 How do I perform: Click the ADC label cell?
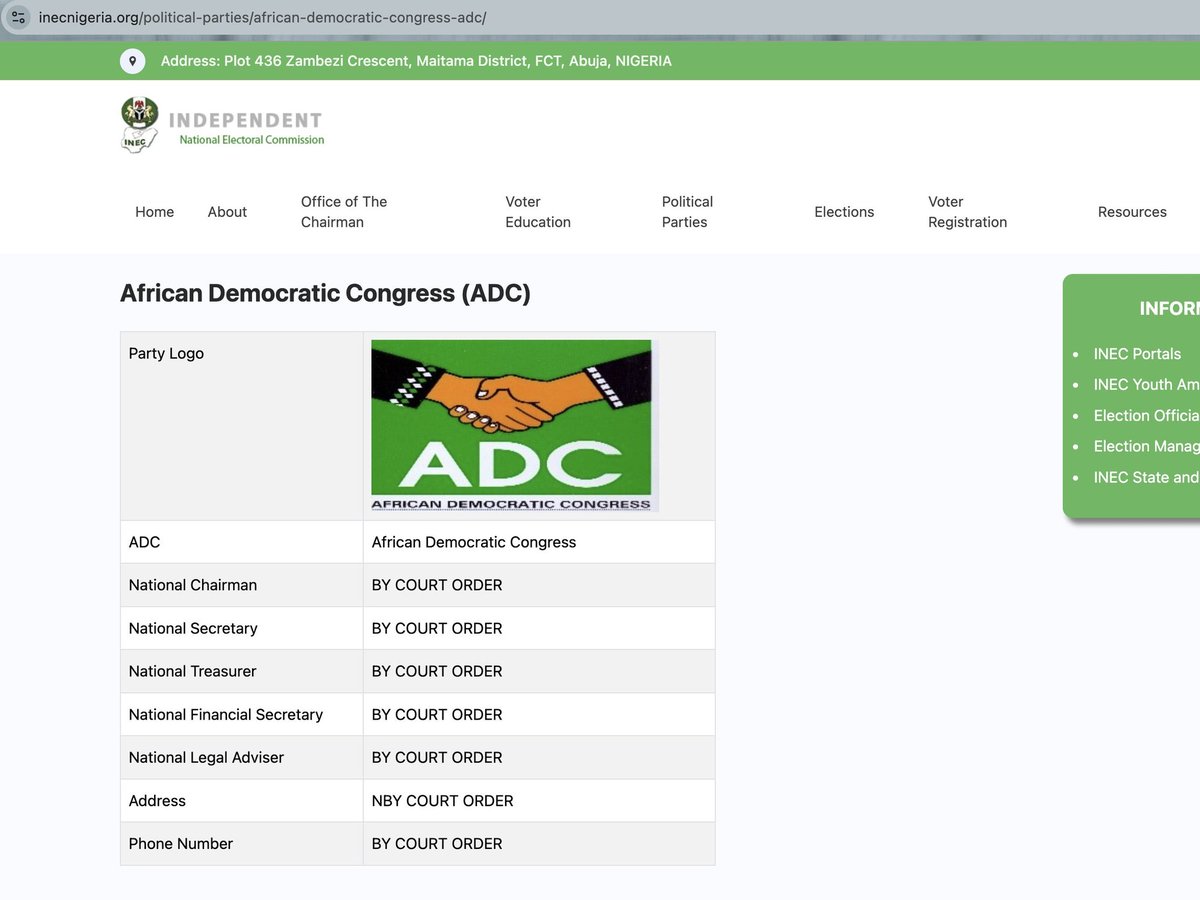point(242,542)
